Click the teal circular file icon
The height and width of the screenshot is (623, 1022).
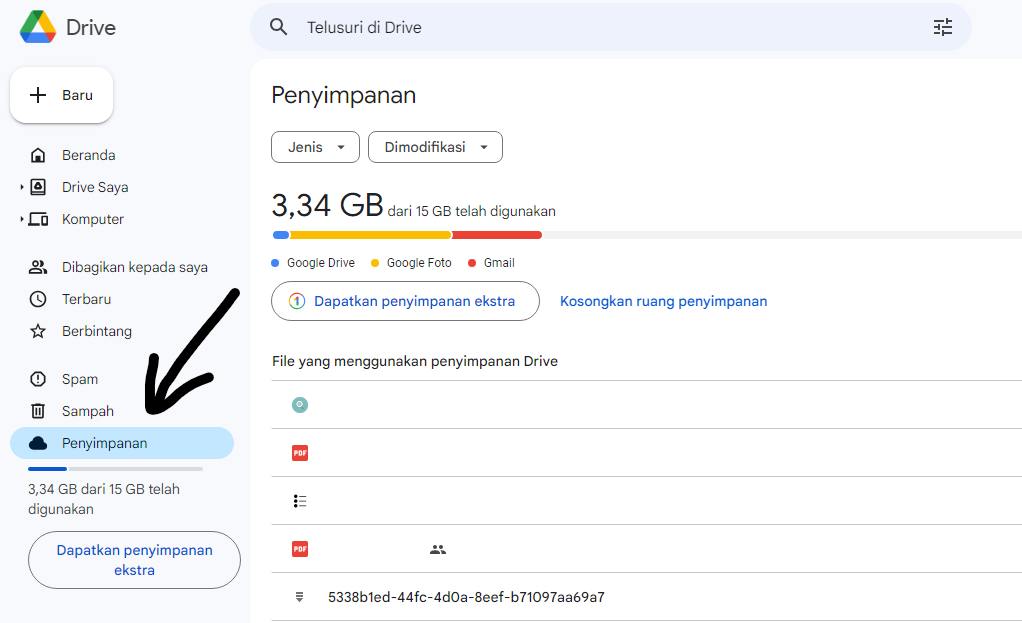tap(300, 405)
